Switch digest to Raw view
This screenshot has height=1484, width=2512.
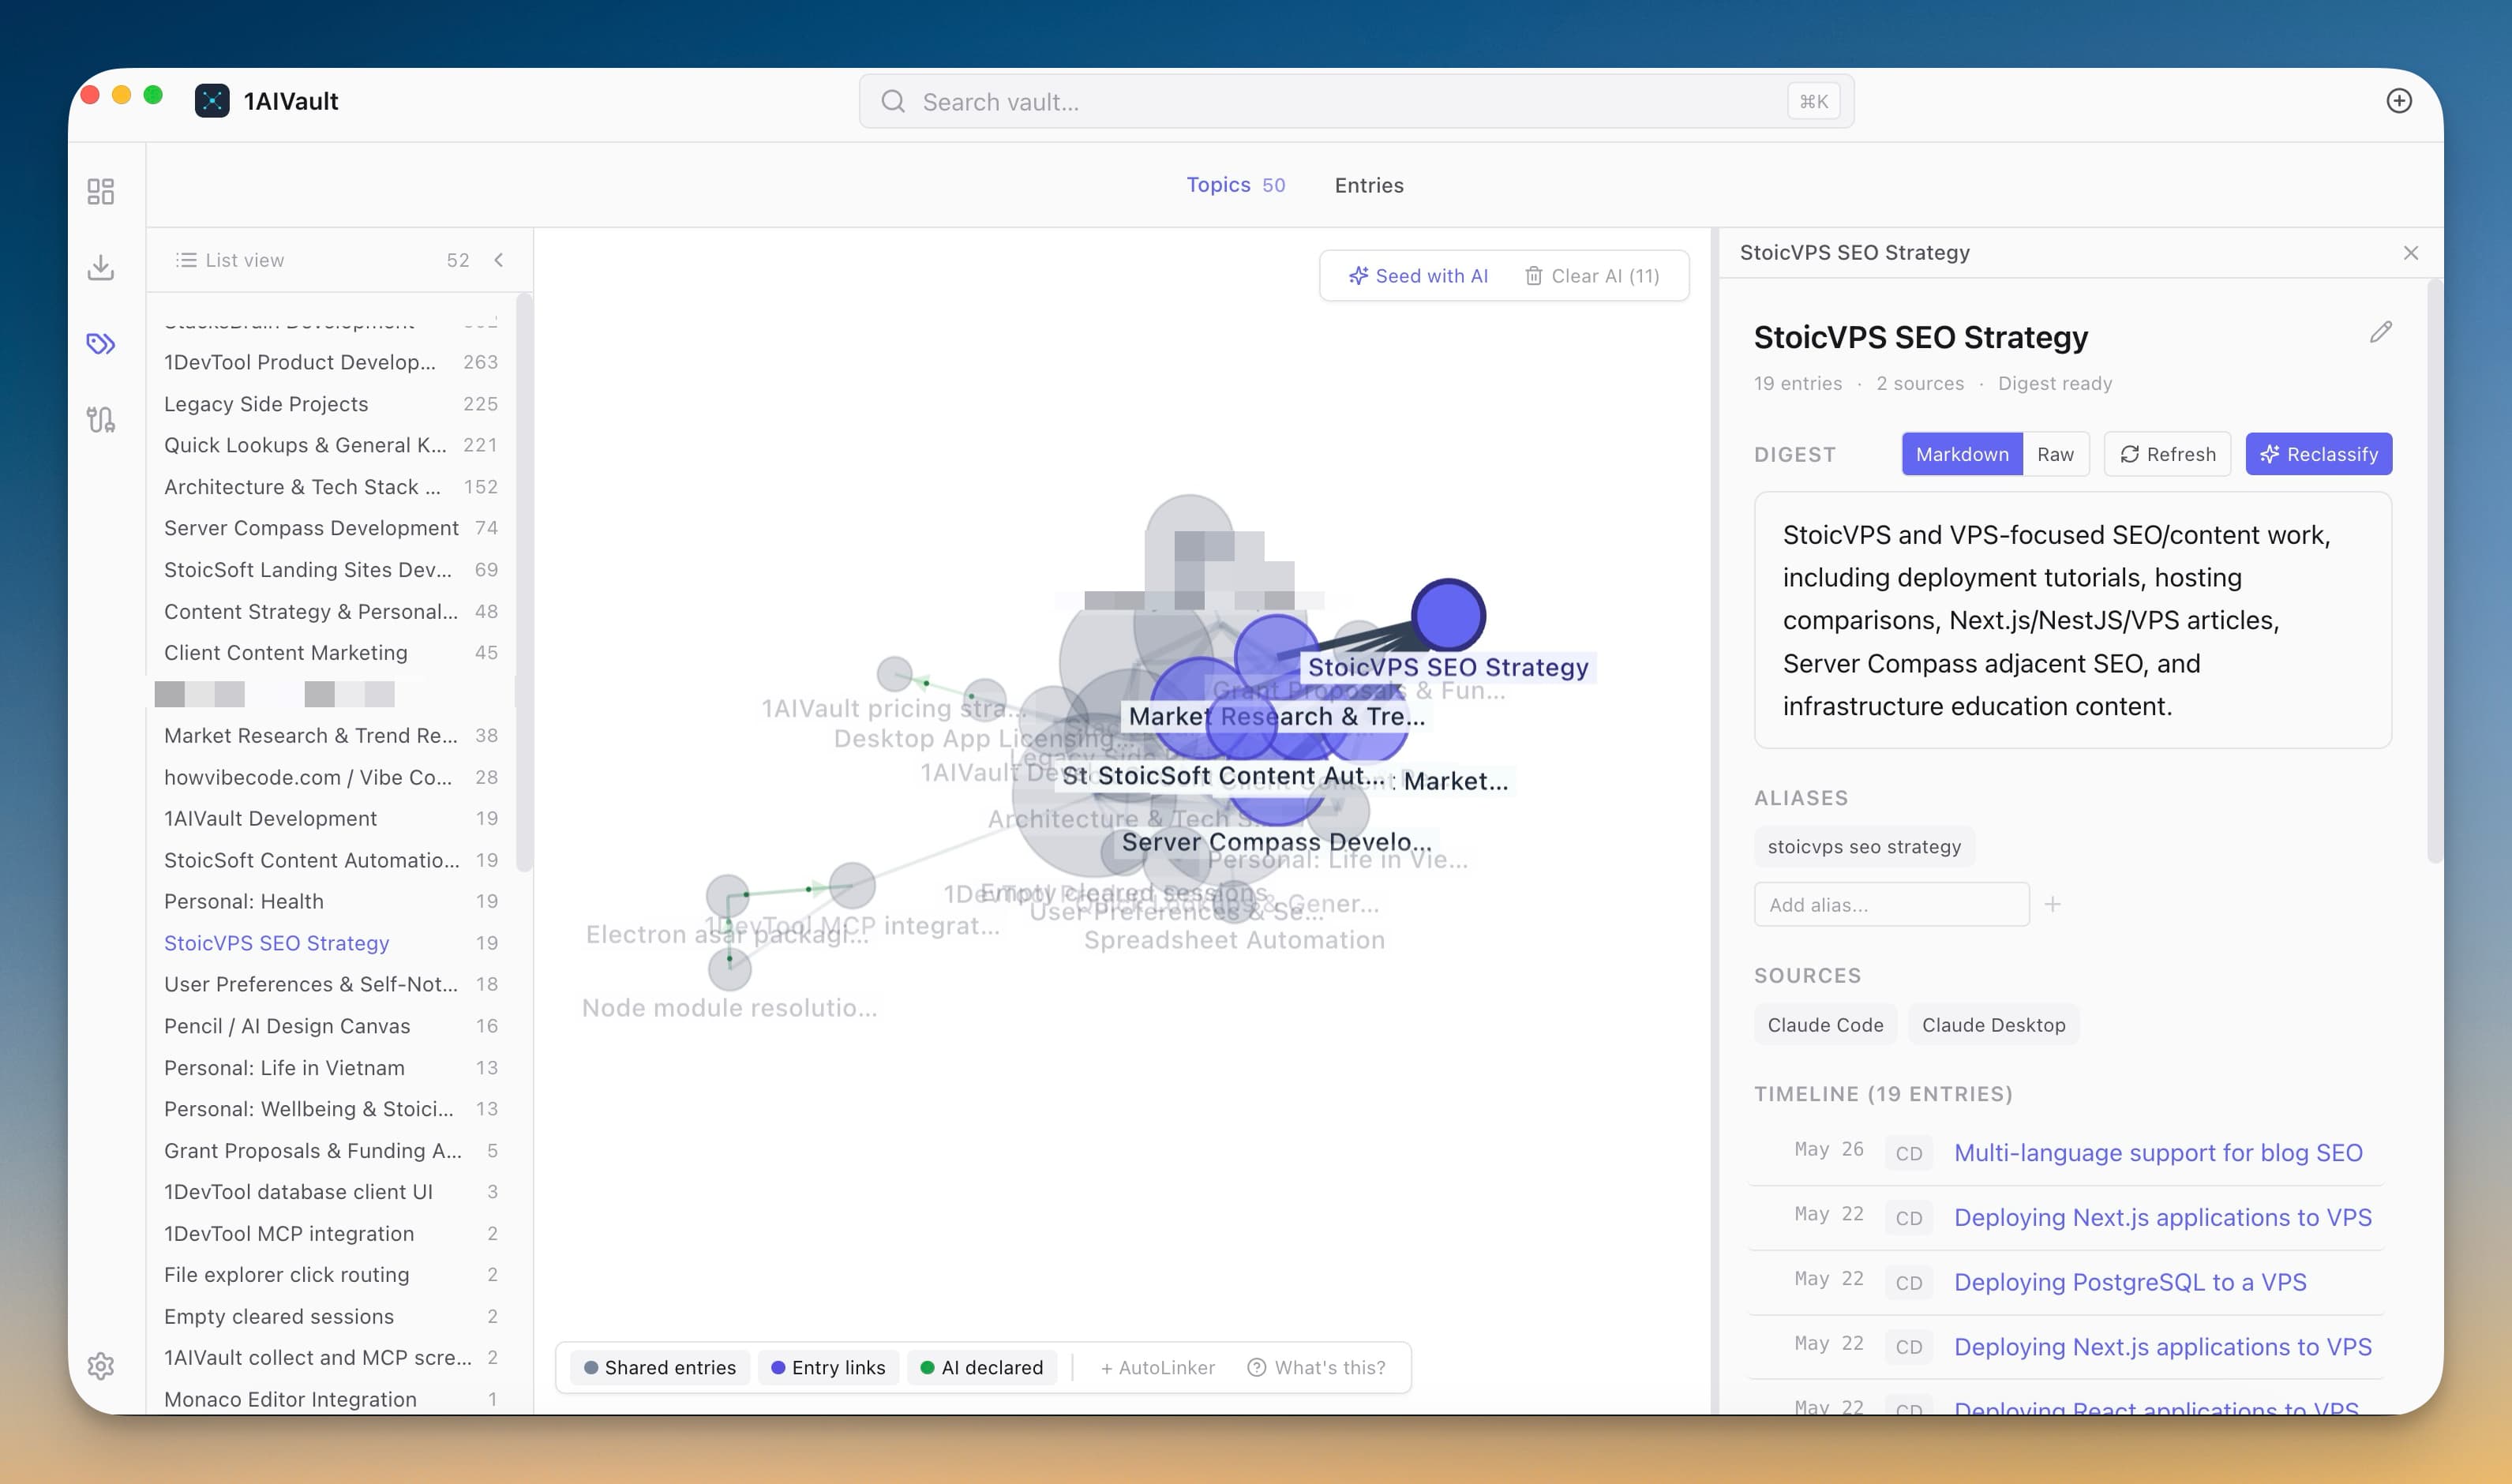[2055, 455]
